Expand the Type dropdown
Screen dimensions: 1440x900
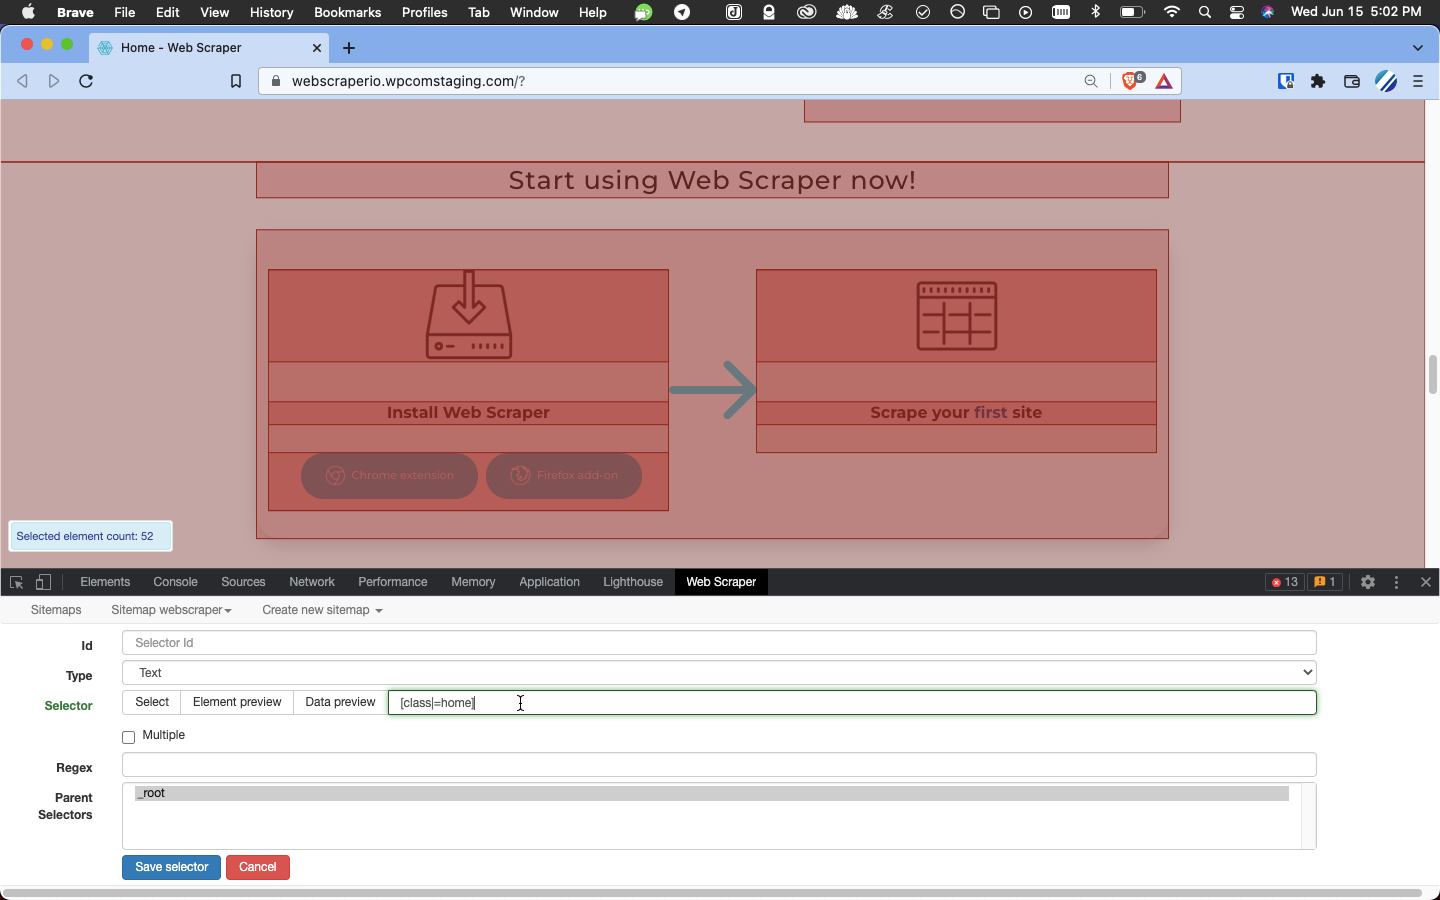pos(719,673)
